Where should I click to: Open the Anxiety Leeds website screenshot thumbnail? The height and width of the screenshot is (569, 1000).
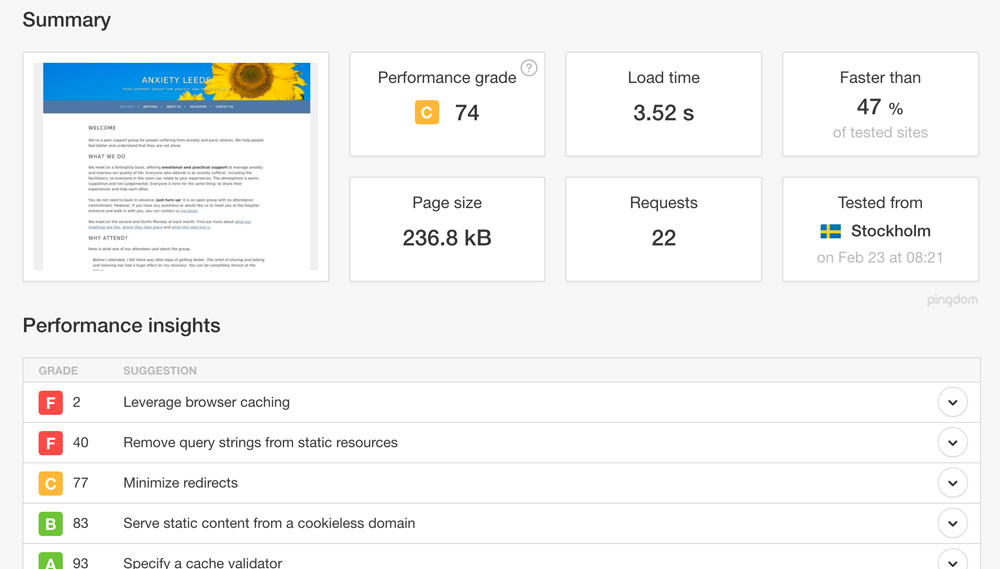pyautogui.click(x=175, y=166)
